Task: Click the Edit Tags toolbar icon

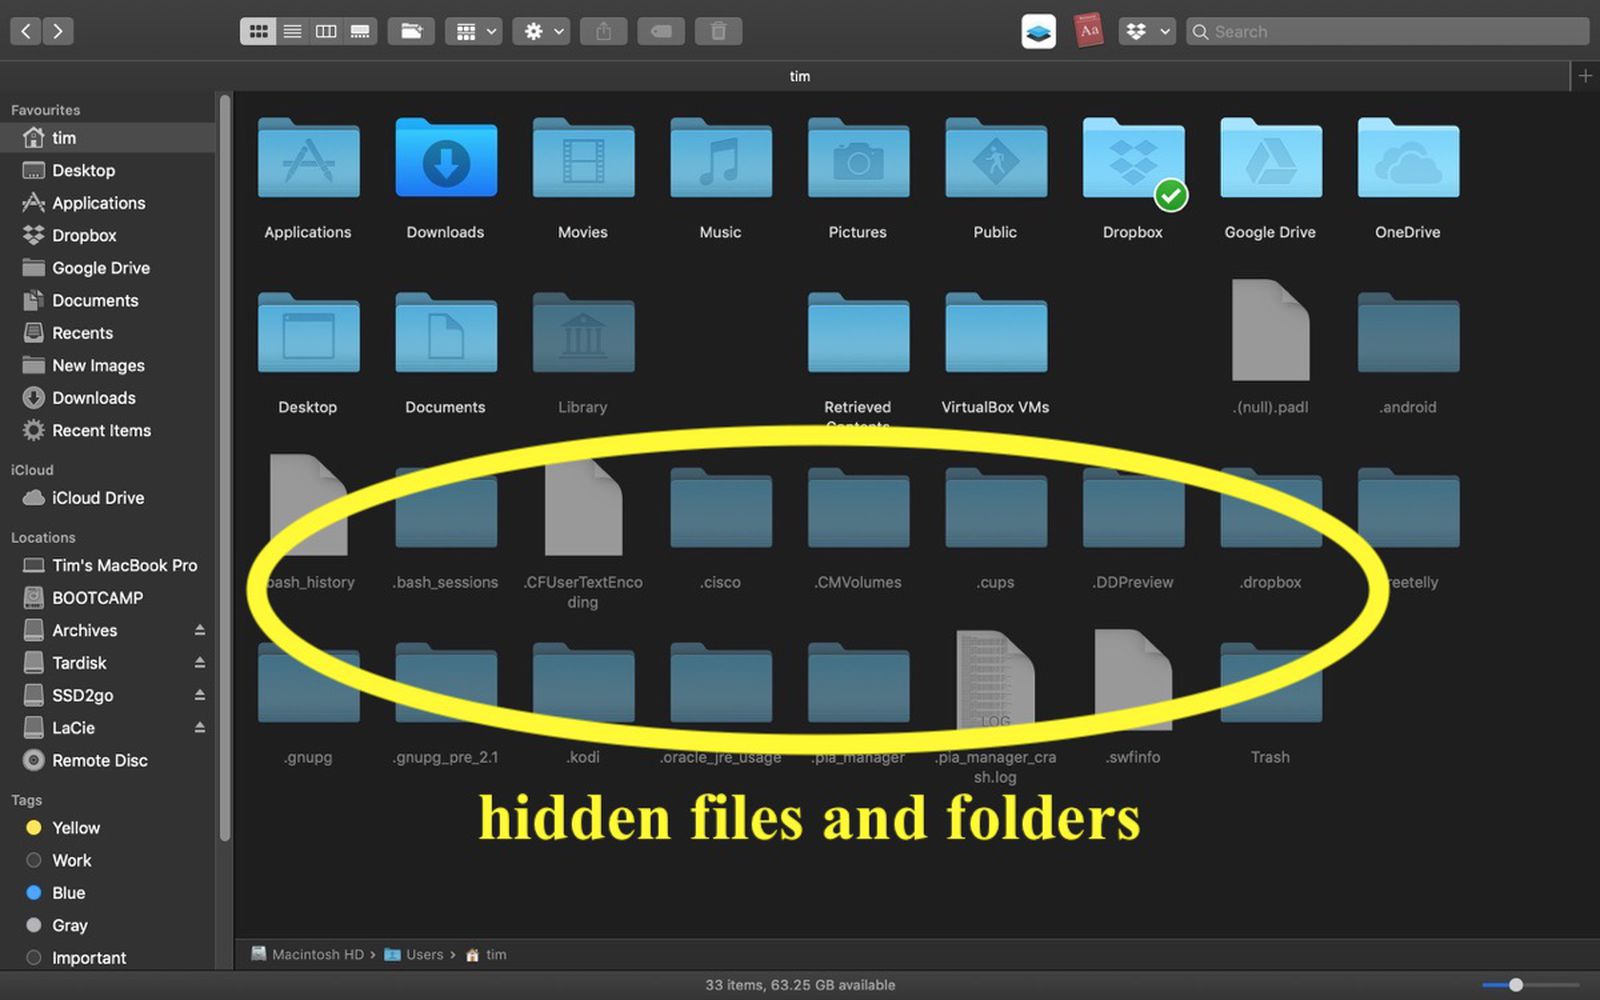Action: click(661, 31)
